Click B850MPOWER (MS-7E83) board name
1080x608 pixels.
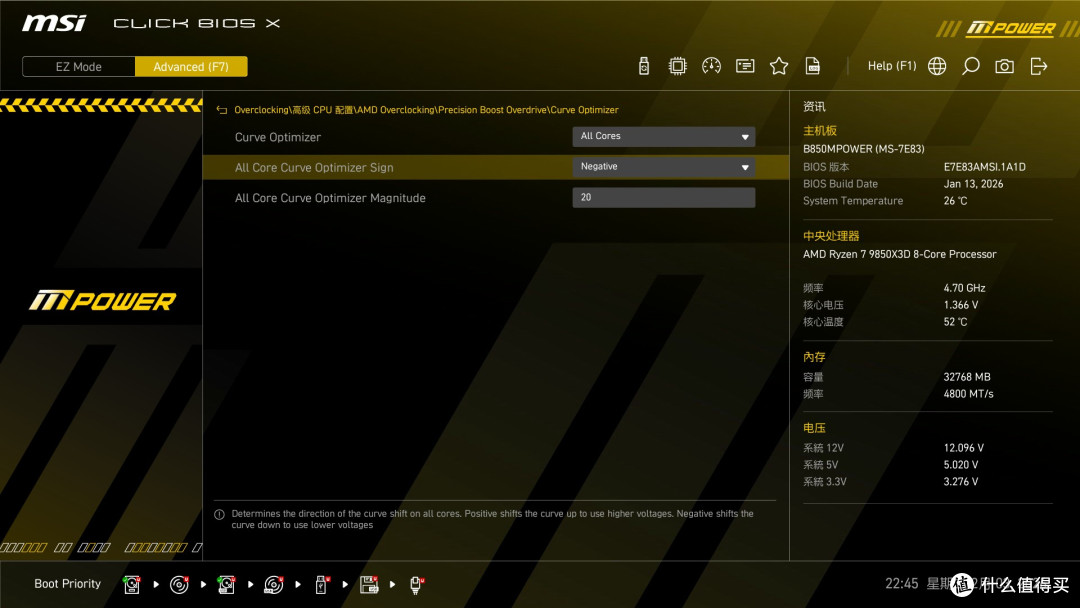point(864,149)
